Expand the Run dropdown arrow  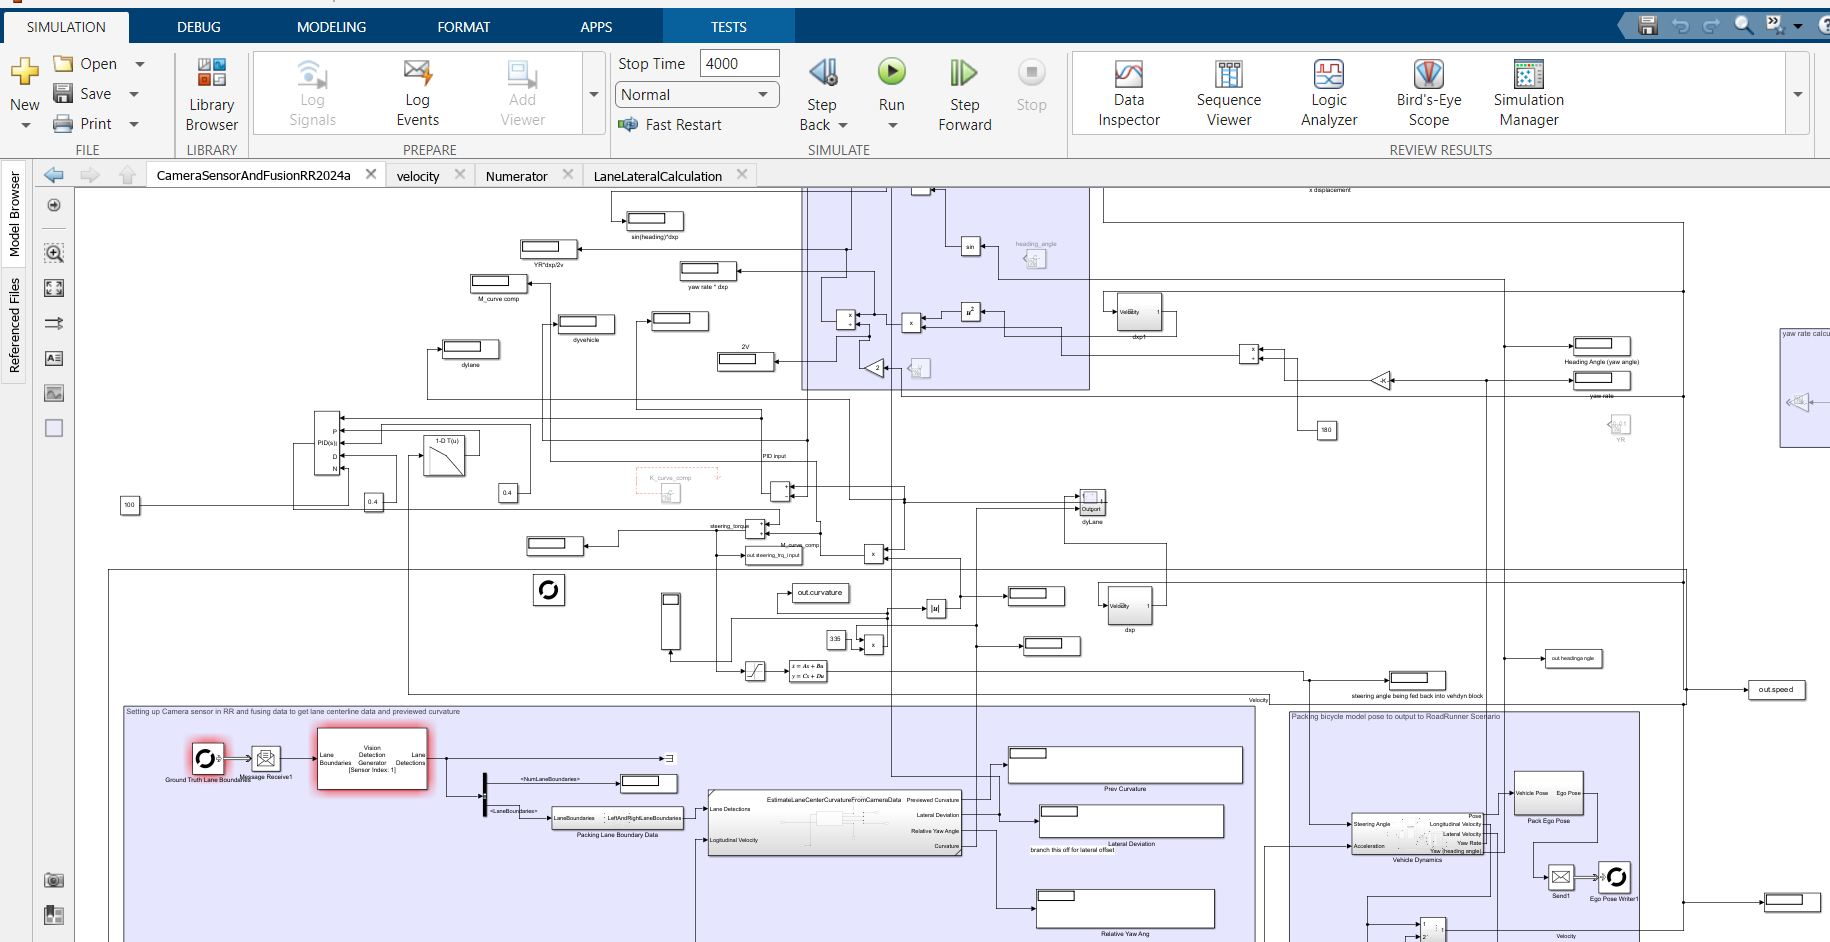(892, 125)
